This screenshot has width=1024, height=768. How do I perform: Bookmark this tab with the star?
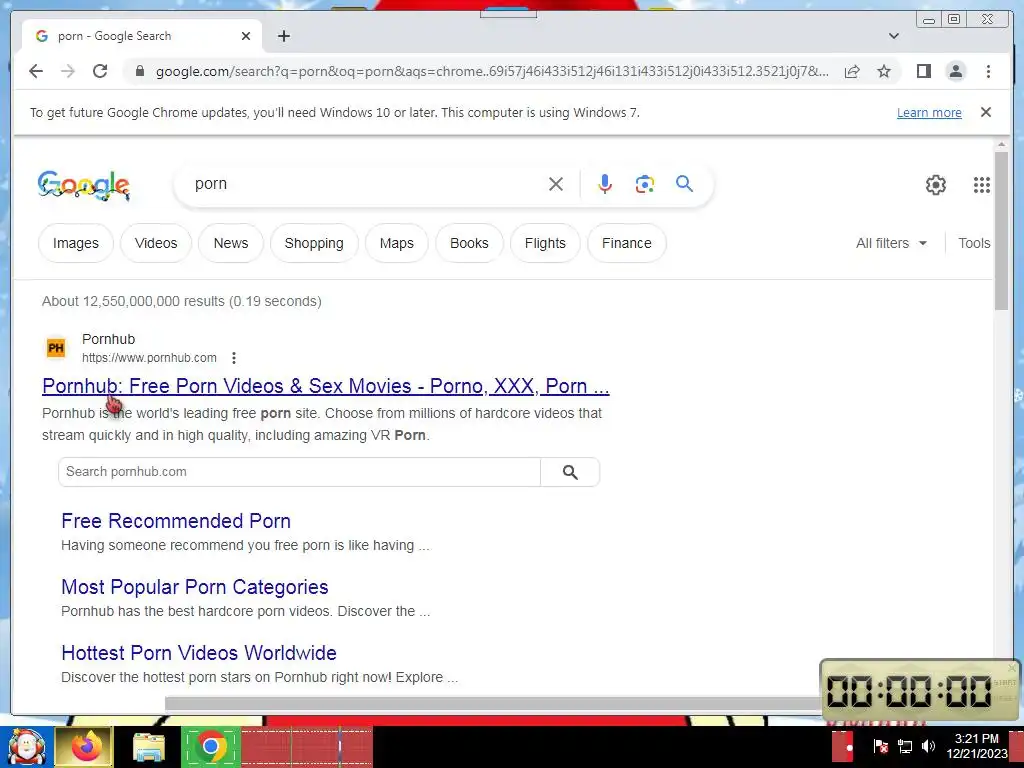click(x=884, y=71)
